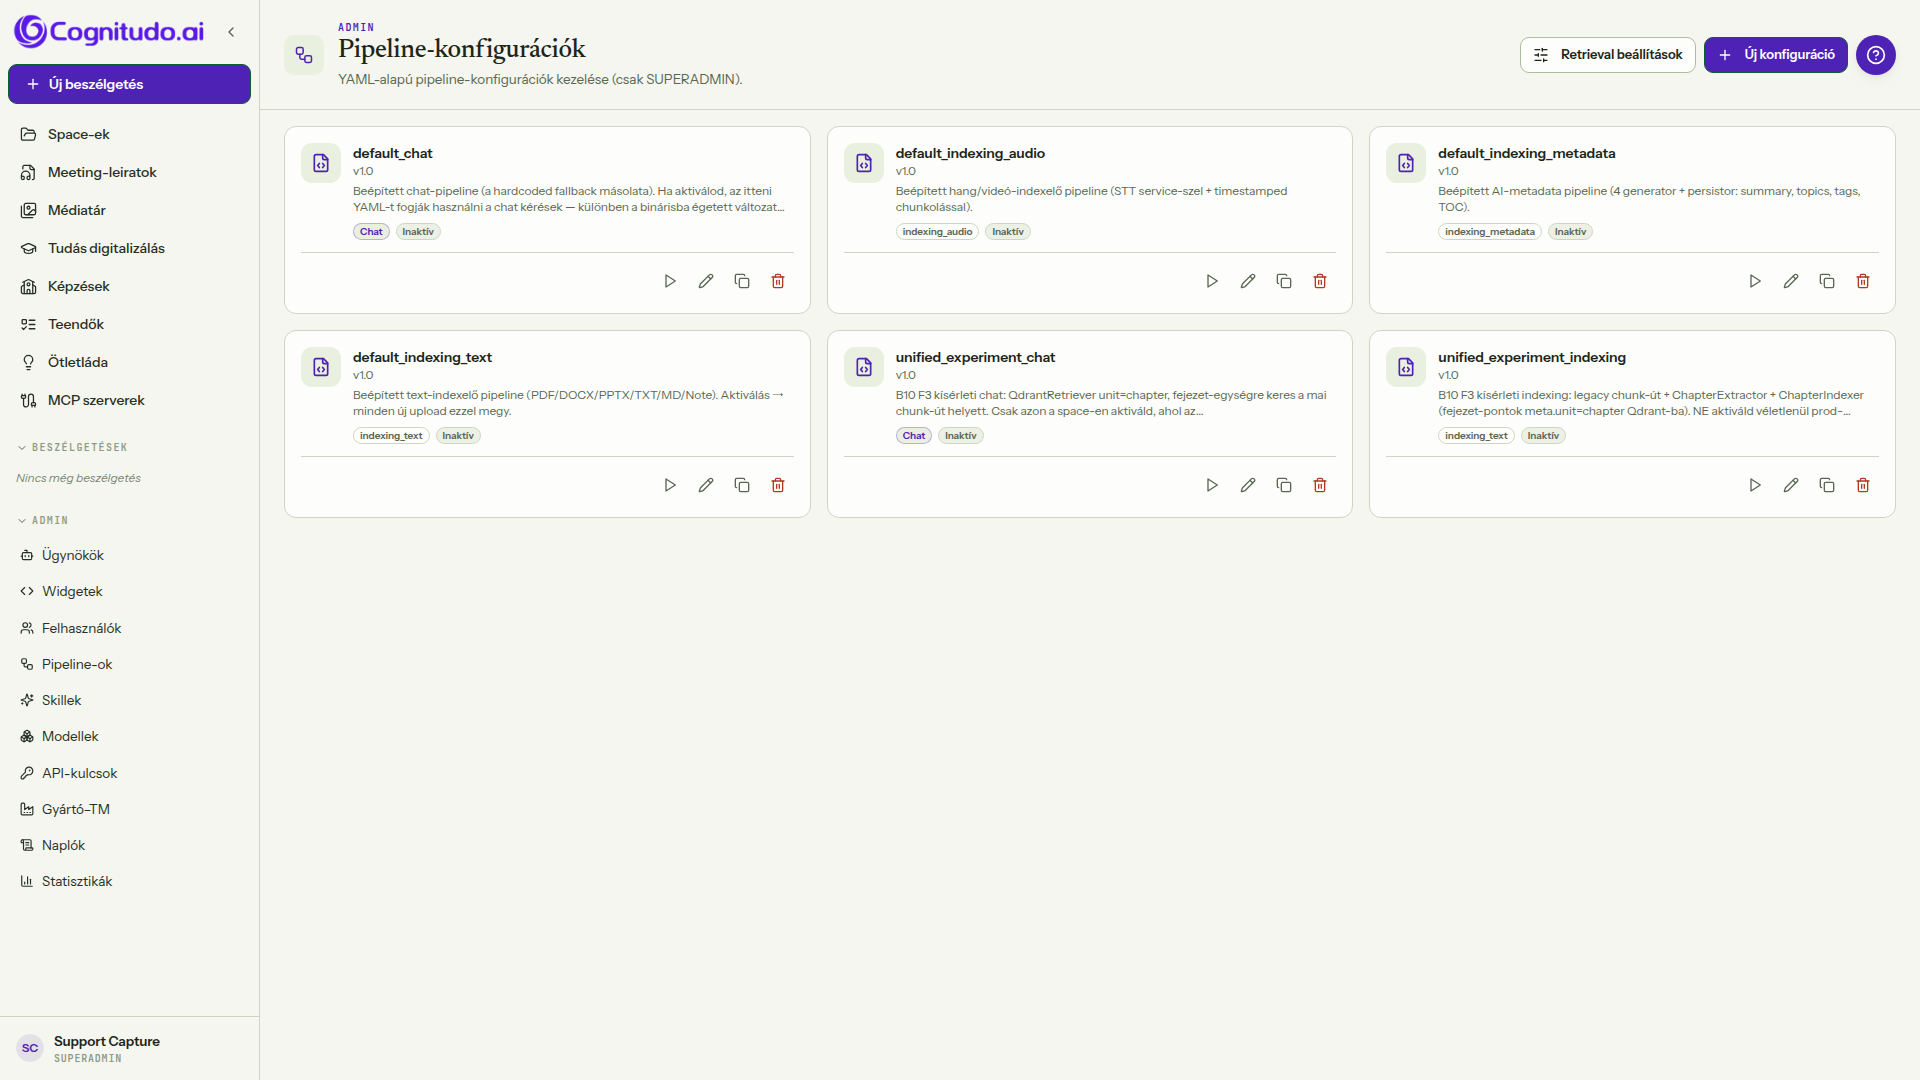Open the help question mark icon

1876,55
